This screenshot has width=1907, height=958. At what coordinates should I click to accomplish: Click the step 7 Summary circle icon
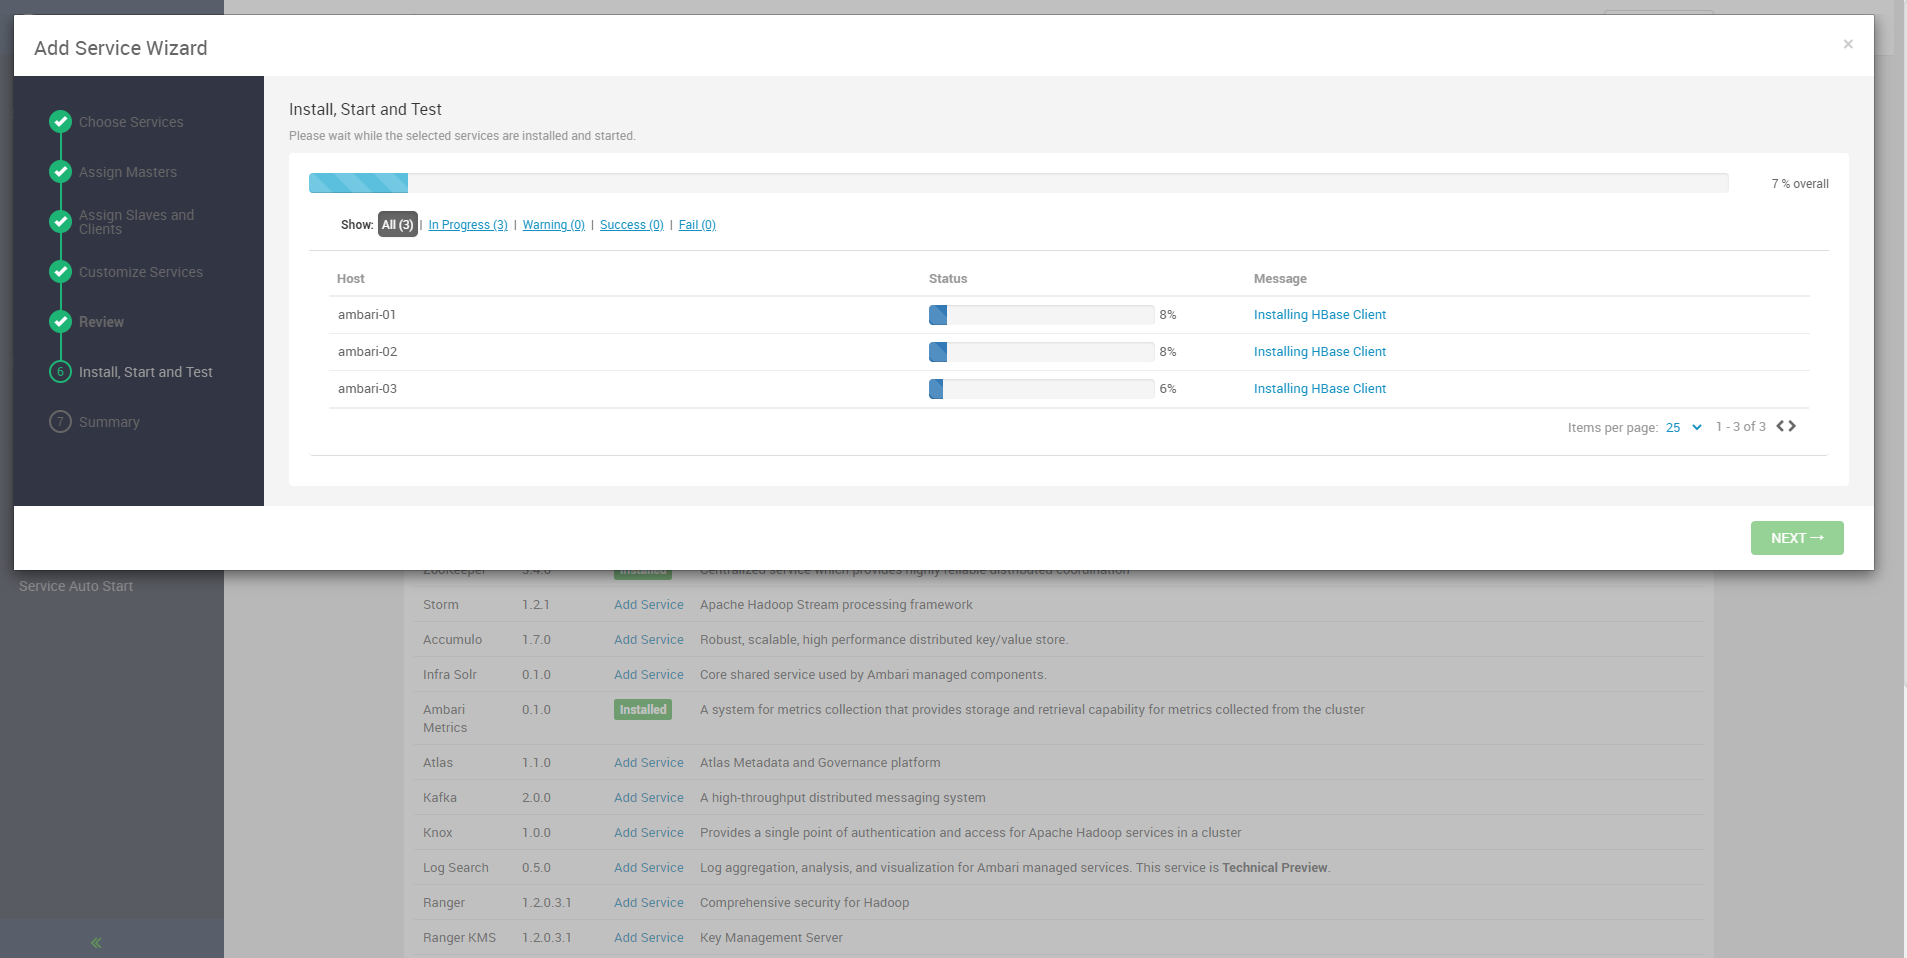tap(61, 422)
